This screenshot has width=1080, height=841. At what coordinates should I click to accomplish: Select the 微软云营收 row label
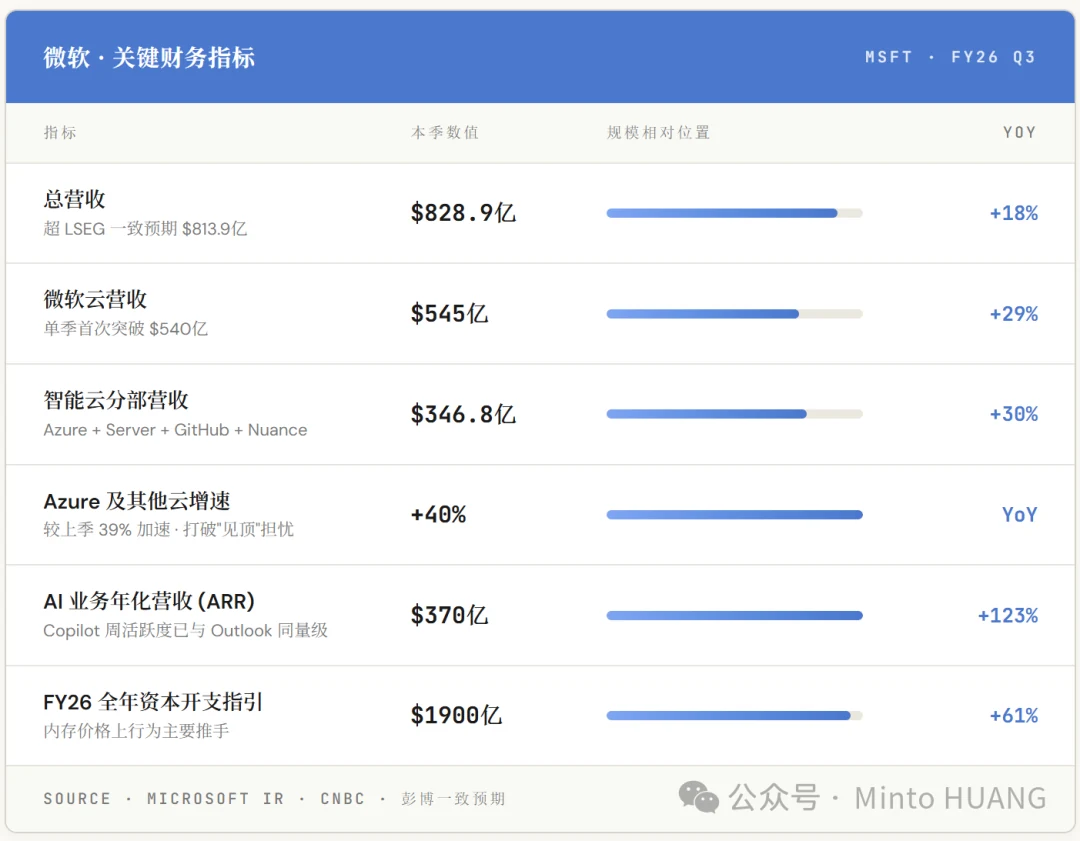pos(95,300)
